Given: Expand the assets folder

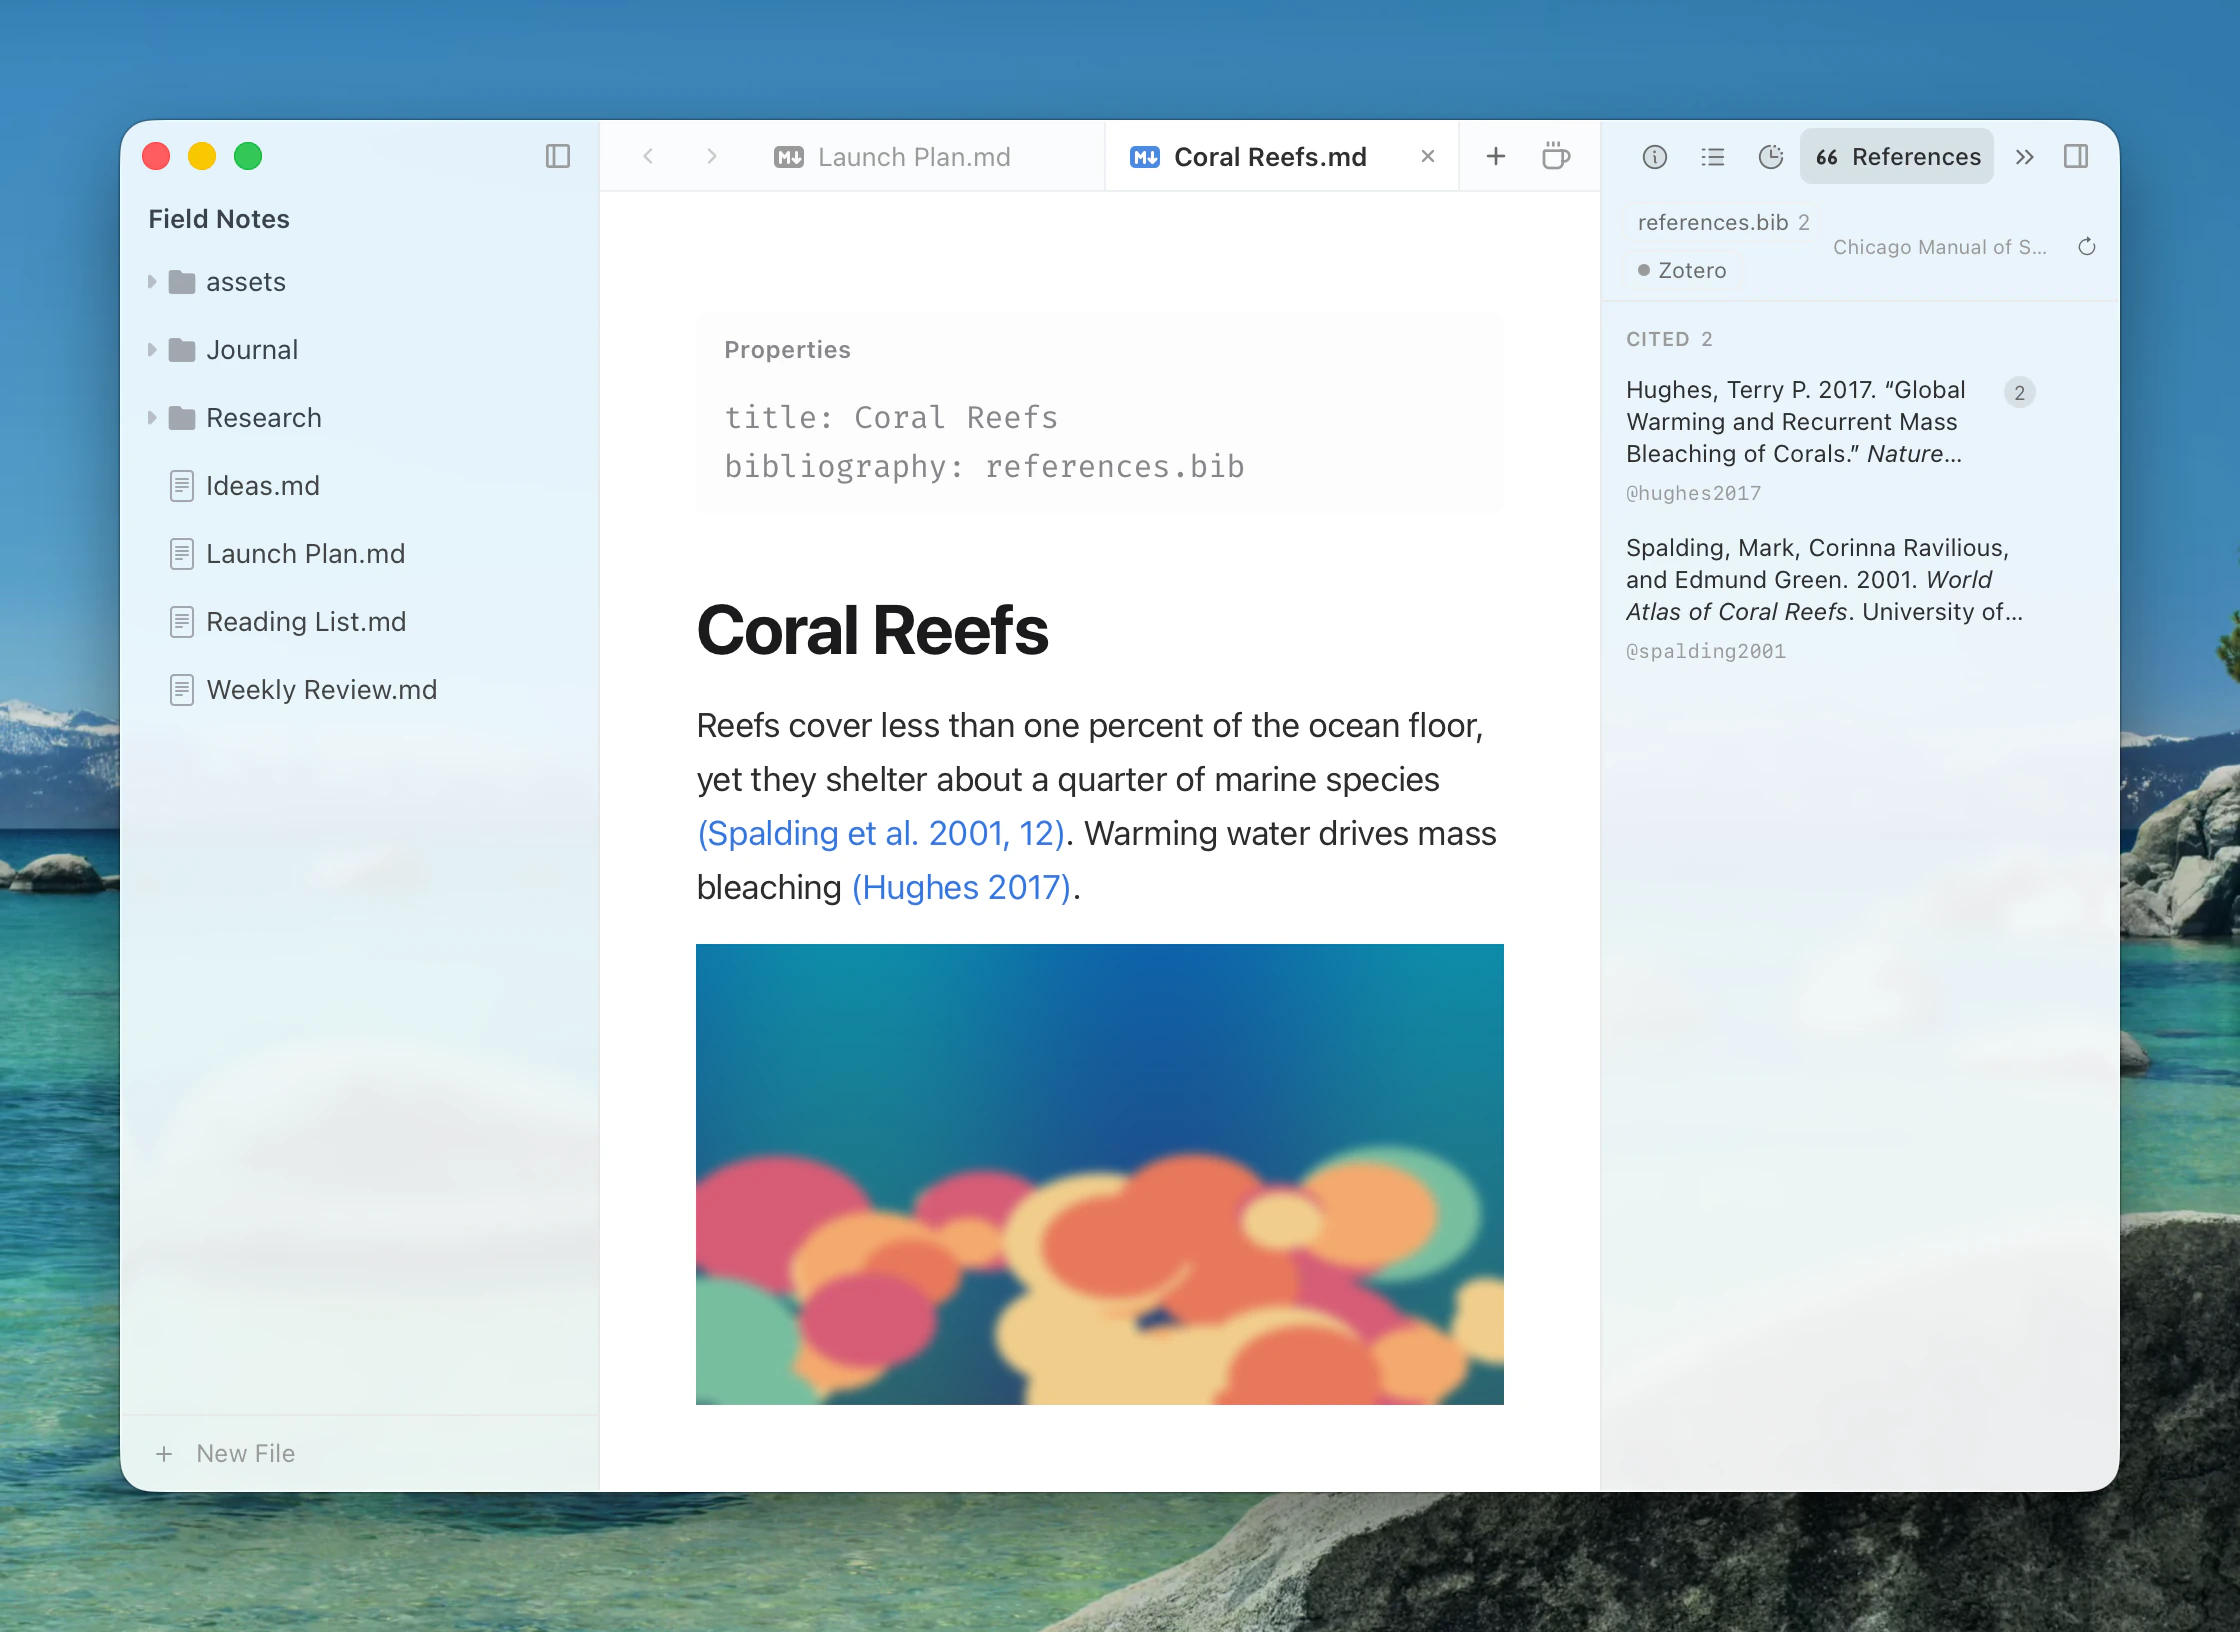Looking at the screenshot, I should point(152,282).
